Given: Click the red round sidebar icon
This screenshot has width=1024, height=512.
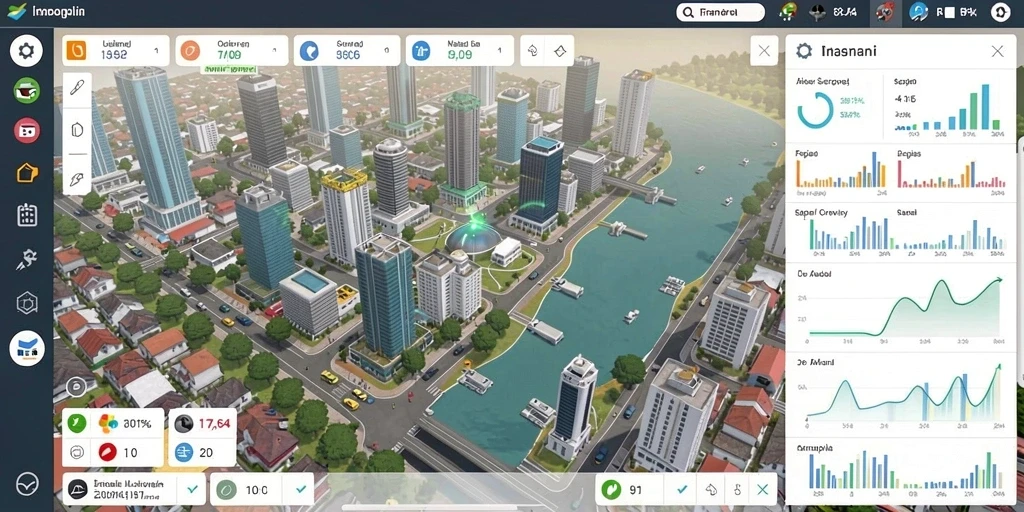Looking at the screenshot, I should pyautogui.click(x=27, y=131).
